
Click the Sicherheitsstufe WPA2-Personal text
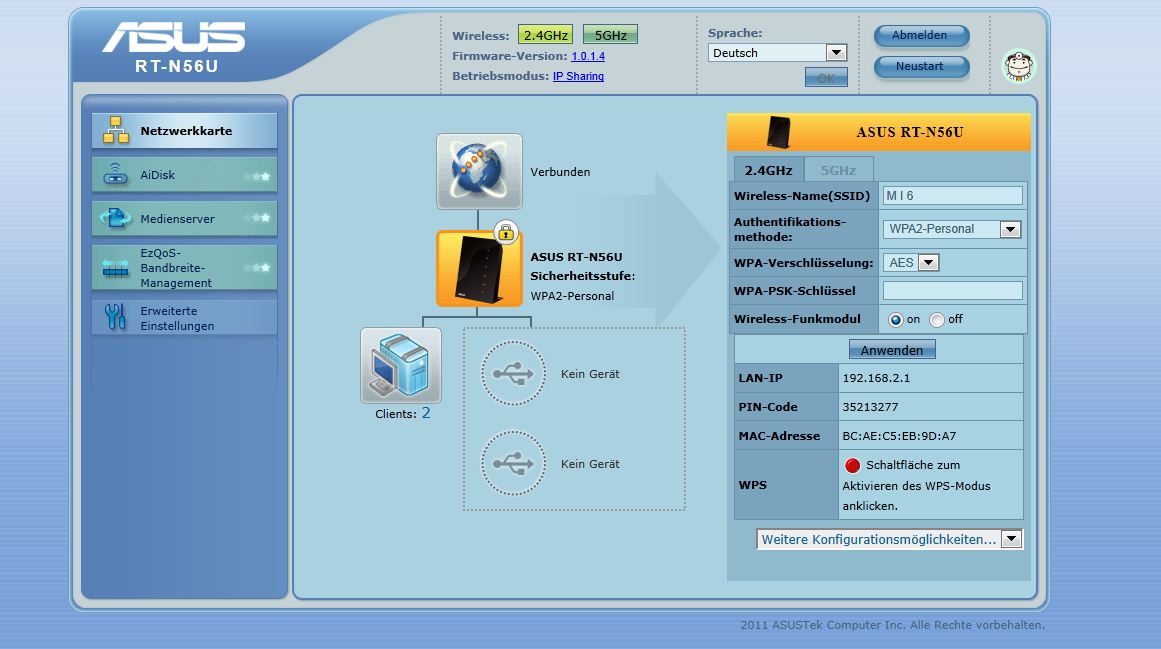pos(572,296)
